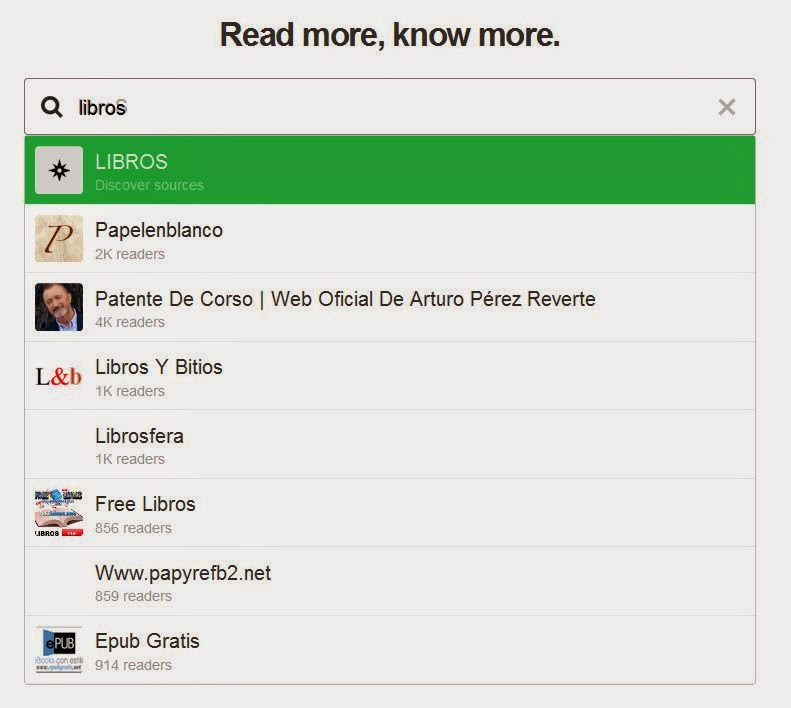The image size is (791, 708).
Task: Click the Read more, know more heading
Action: click(390, 35)
